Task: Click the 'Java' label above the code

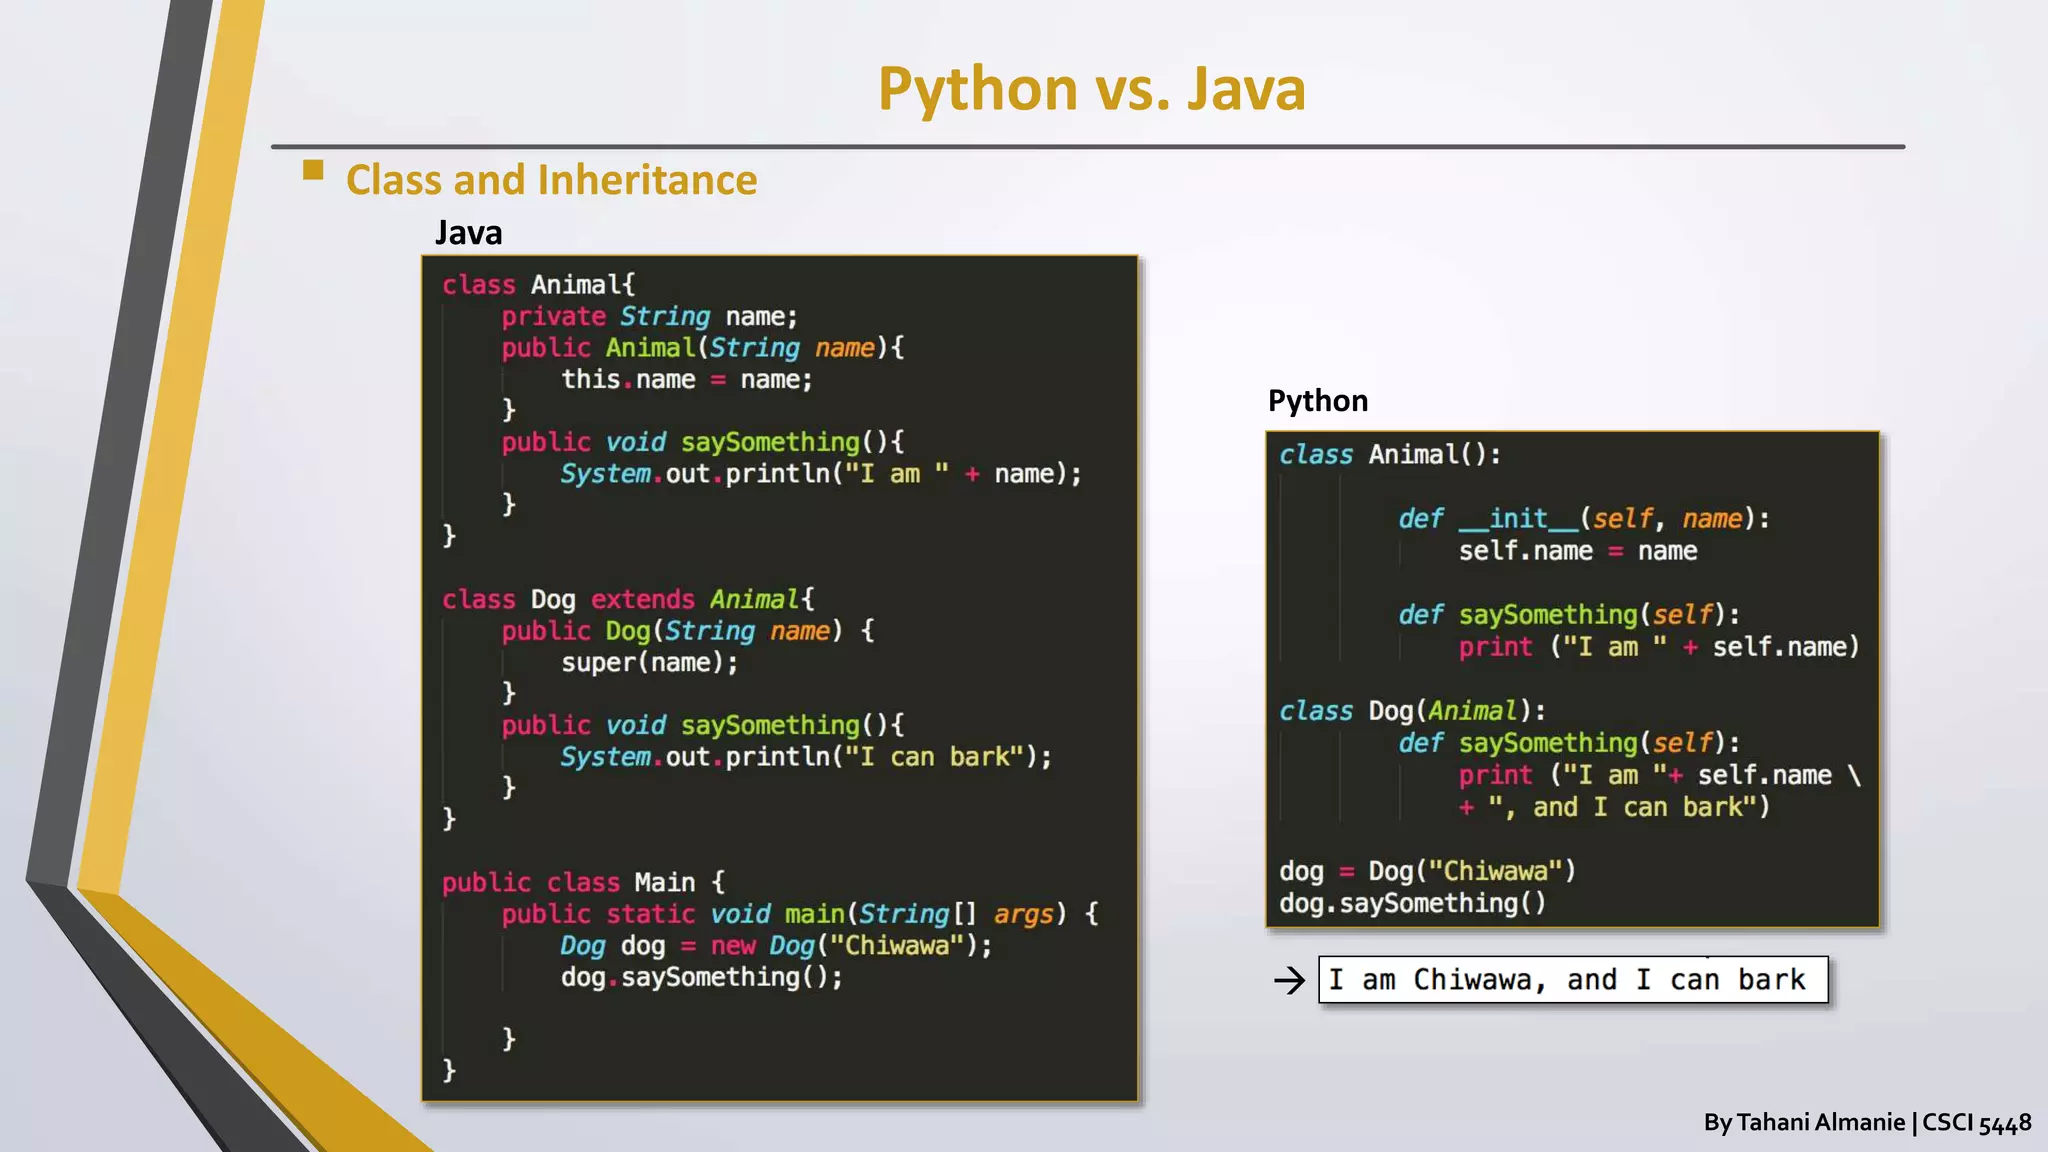Action: pos(468,233)
